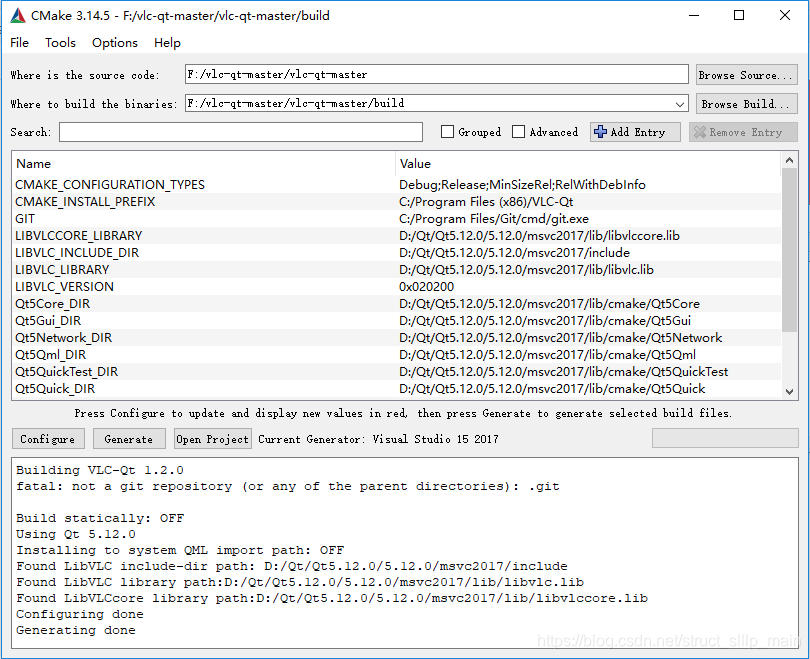Expand the build binaries path dropdown

click(x=680, y=104)
